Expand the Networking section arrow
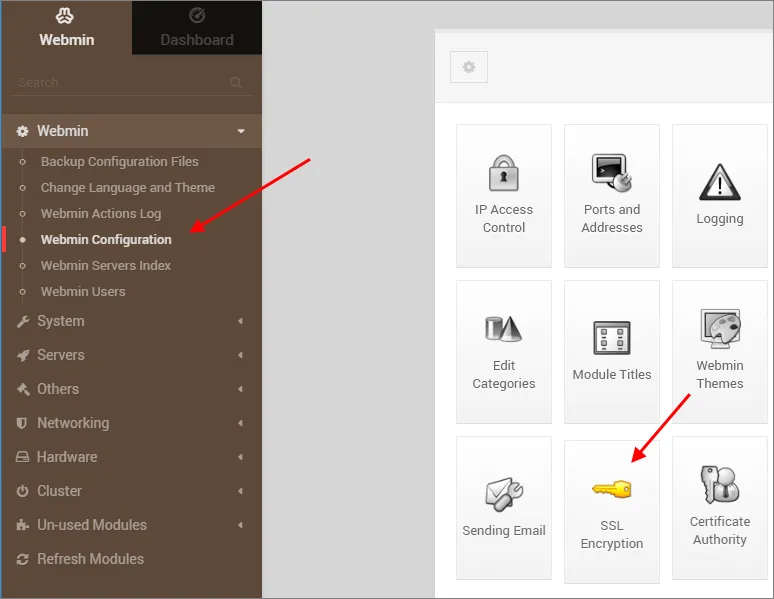This screenshot has height=599, width=774. [240, 423]
